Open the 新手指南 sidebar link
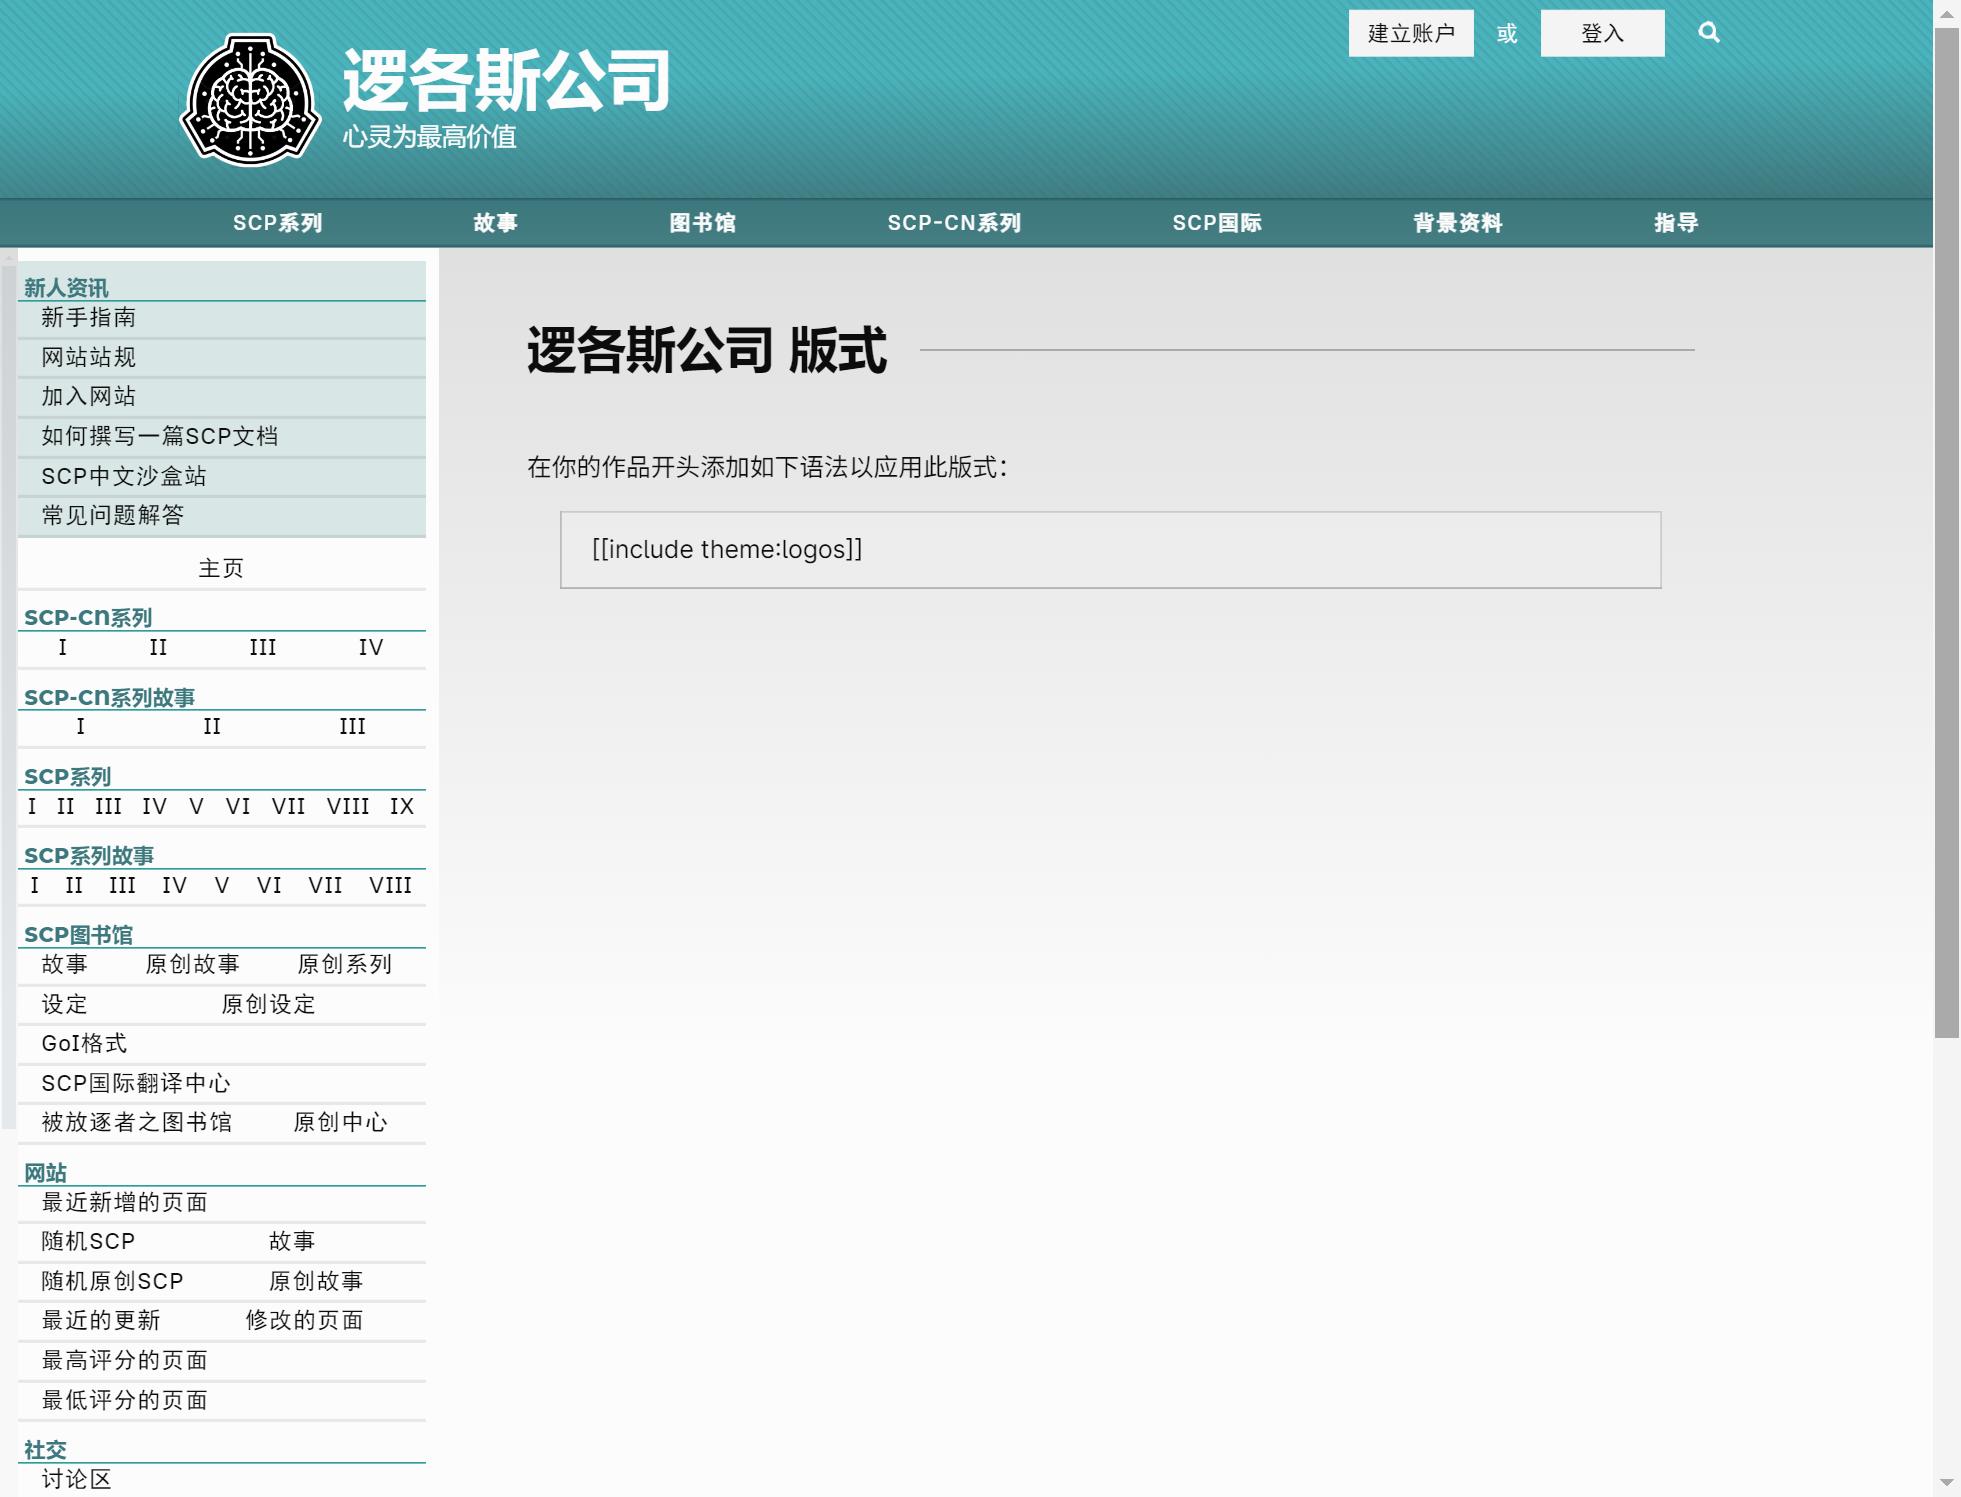The height and width of the screenshot is (1497, 1961). 88,318
